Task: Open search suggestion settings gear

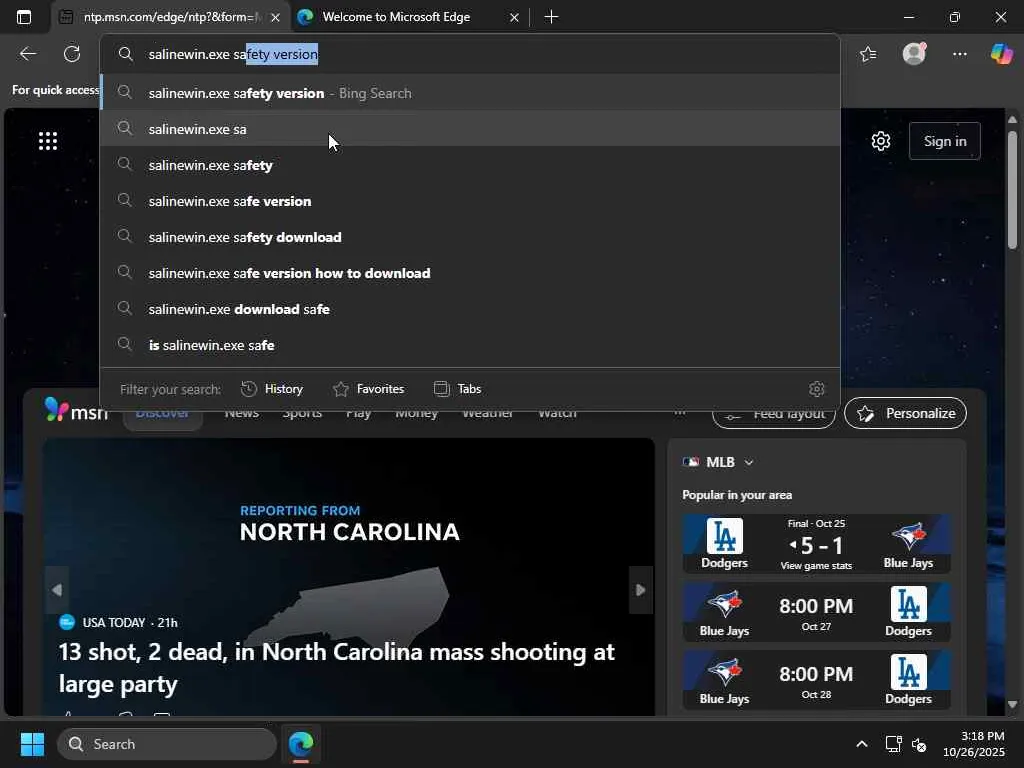Action: [816, 389]
